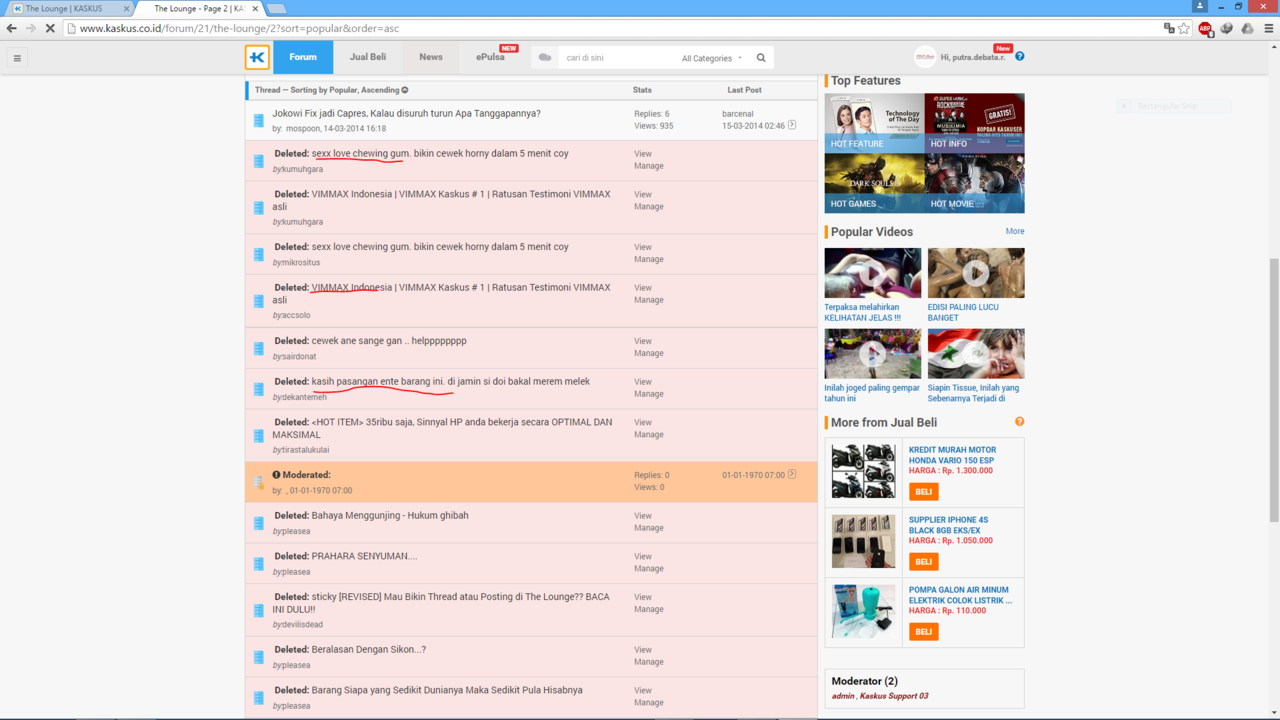1280x720 pixels.
Task: Open the All Categories dropdown
Action: pyautogui.click(x=712, y=58)
